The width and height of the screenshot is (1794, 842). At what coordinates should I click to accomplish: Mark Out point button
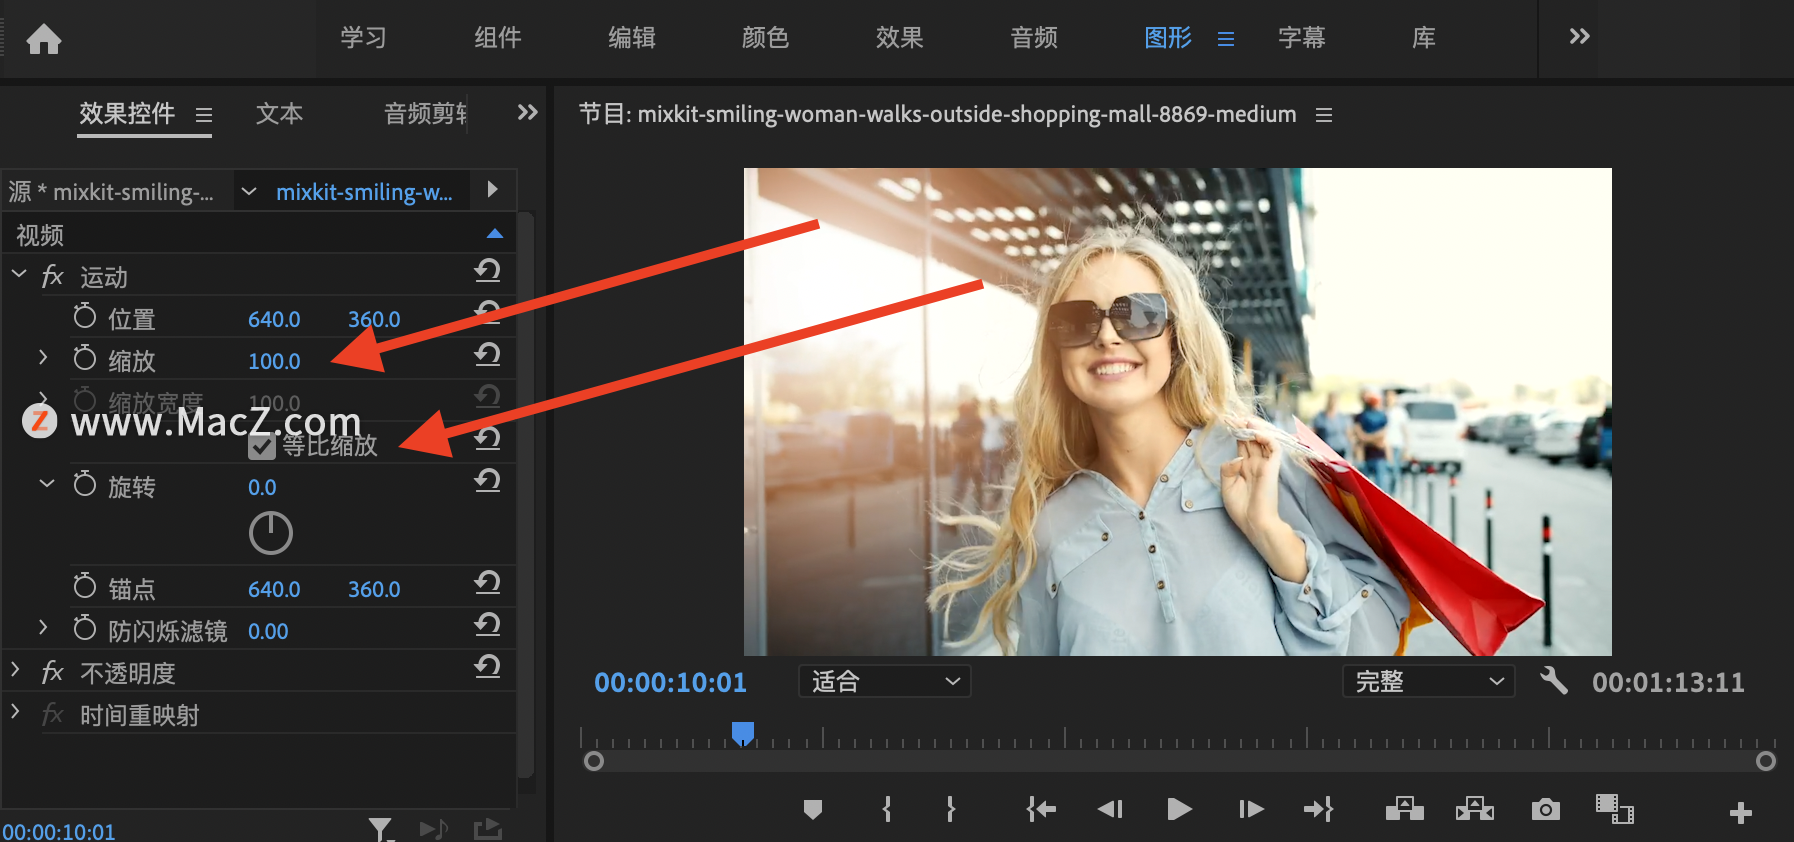pyautogui.click(x=951, y=809)
